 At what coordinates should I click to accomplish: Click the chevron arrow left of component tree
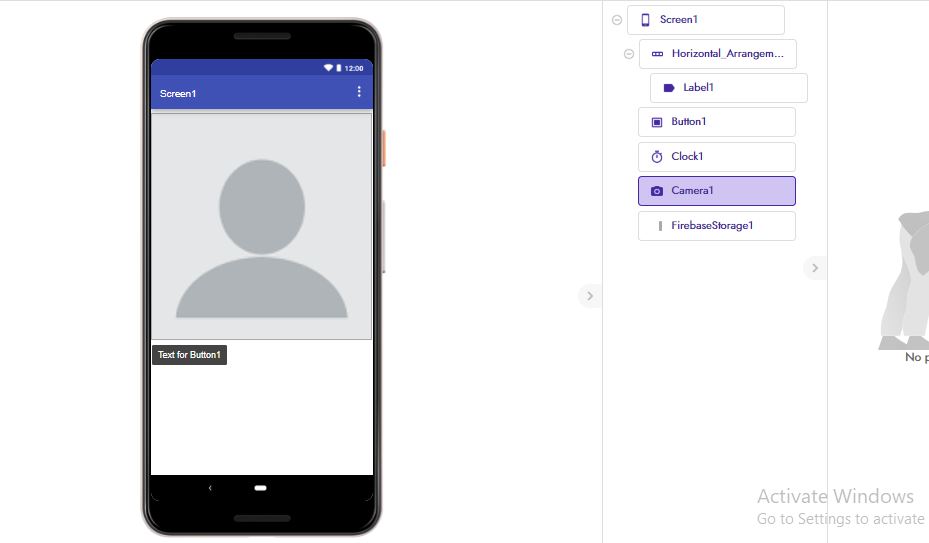point(590,296)
